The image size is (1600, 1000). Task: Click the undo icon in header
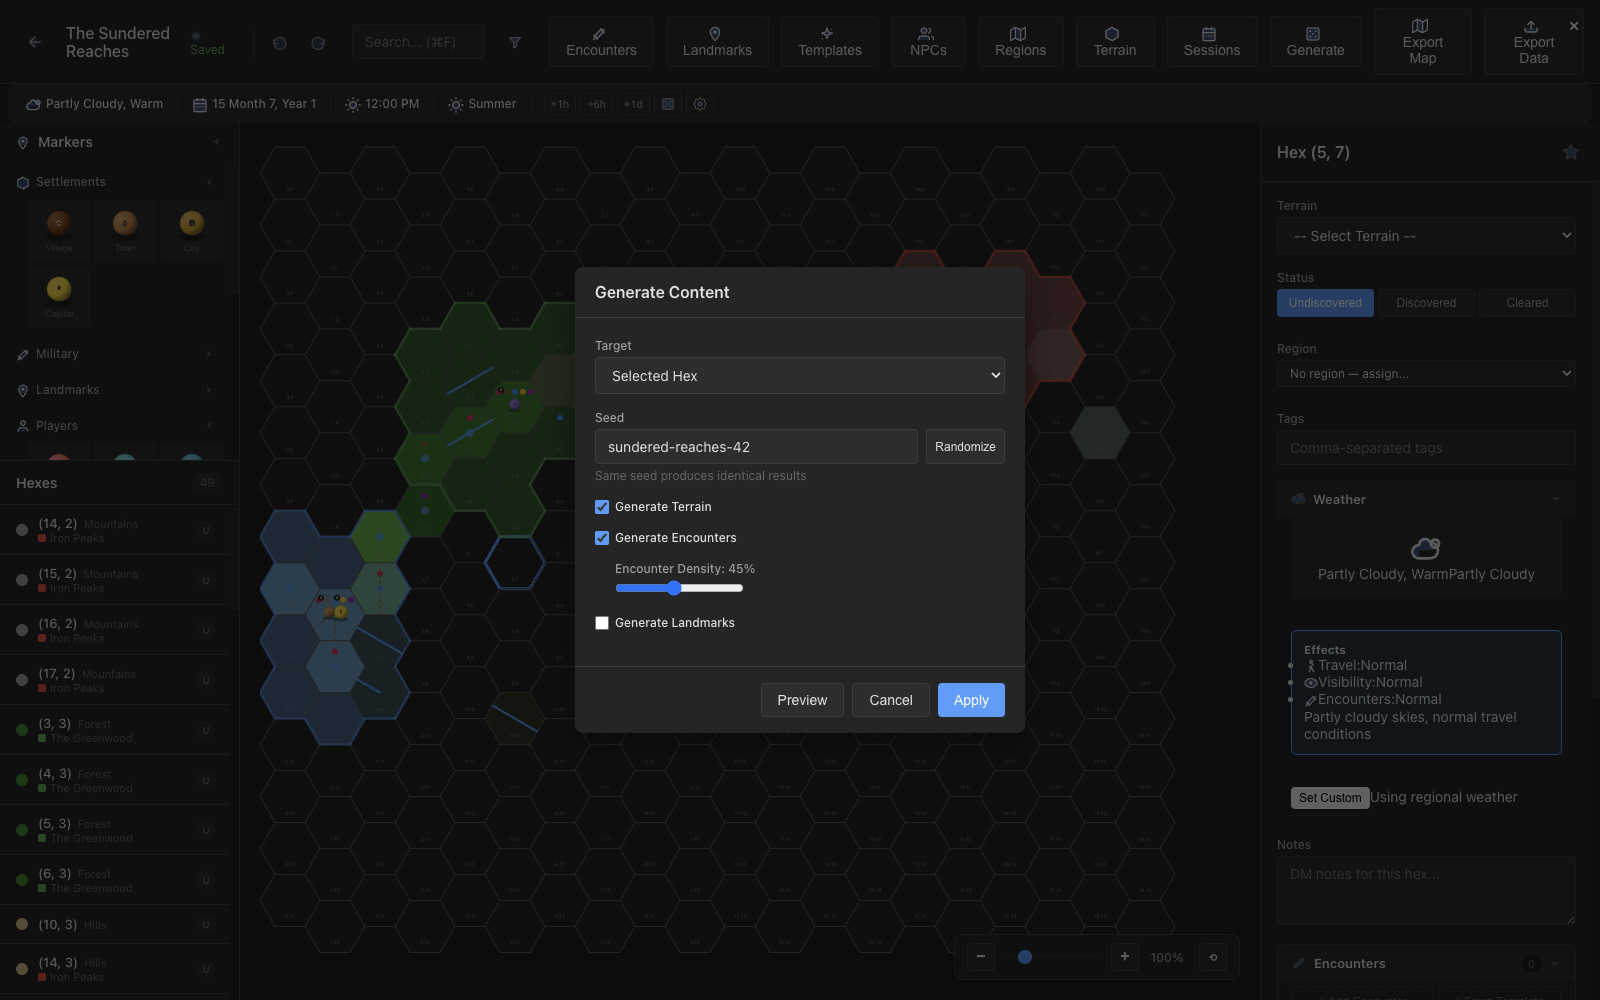pyautogui.click(x=280, y=43)
